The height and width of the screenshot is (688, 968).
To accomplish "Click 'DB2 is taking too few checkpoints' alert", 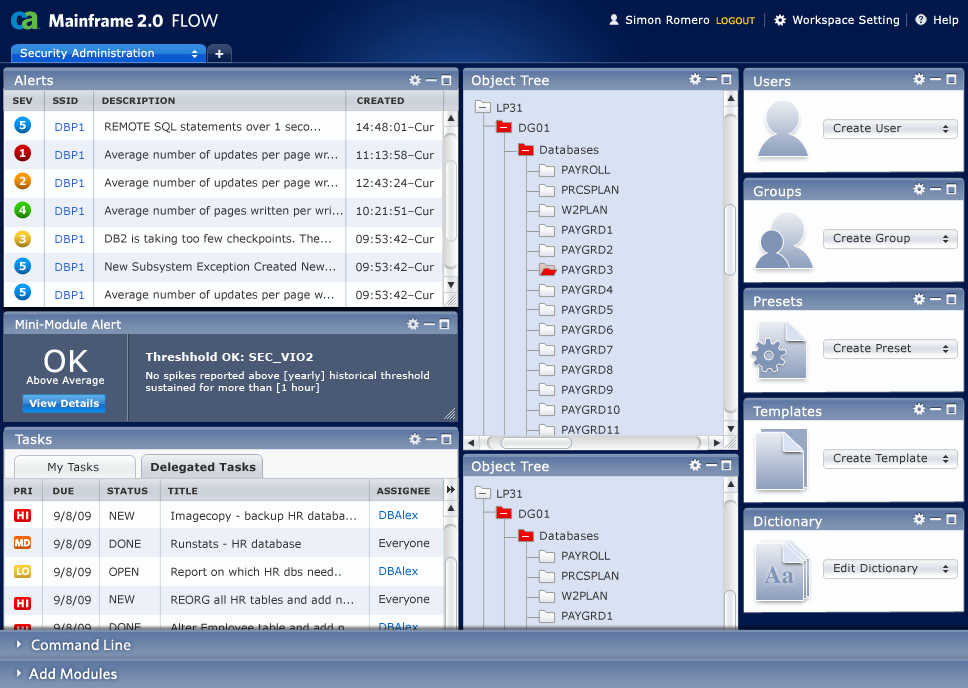I will (x=218, y=238).
